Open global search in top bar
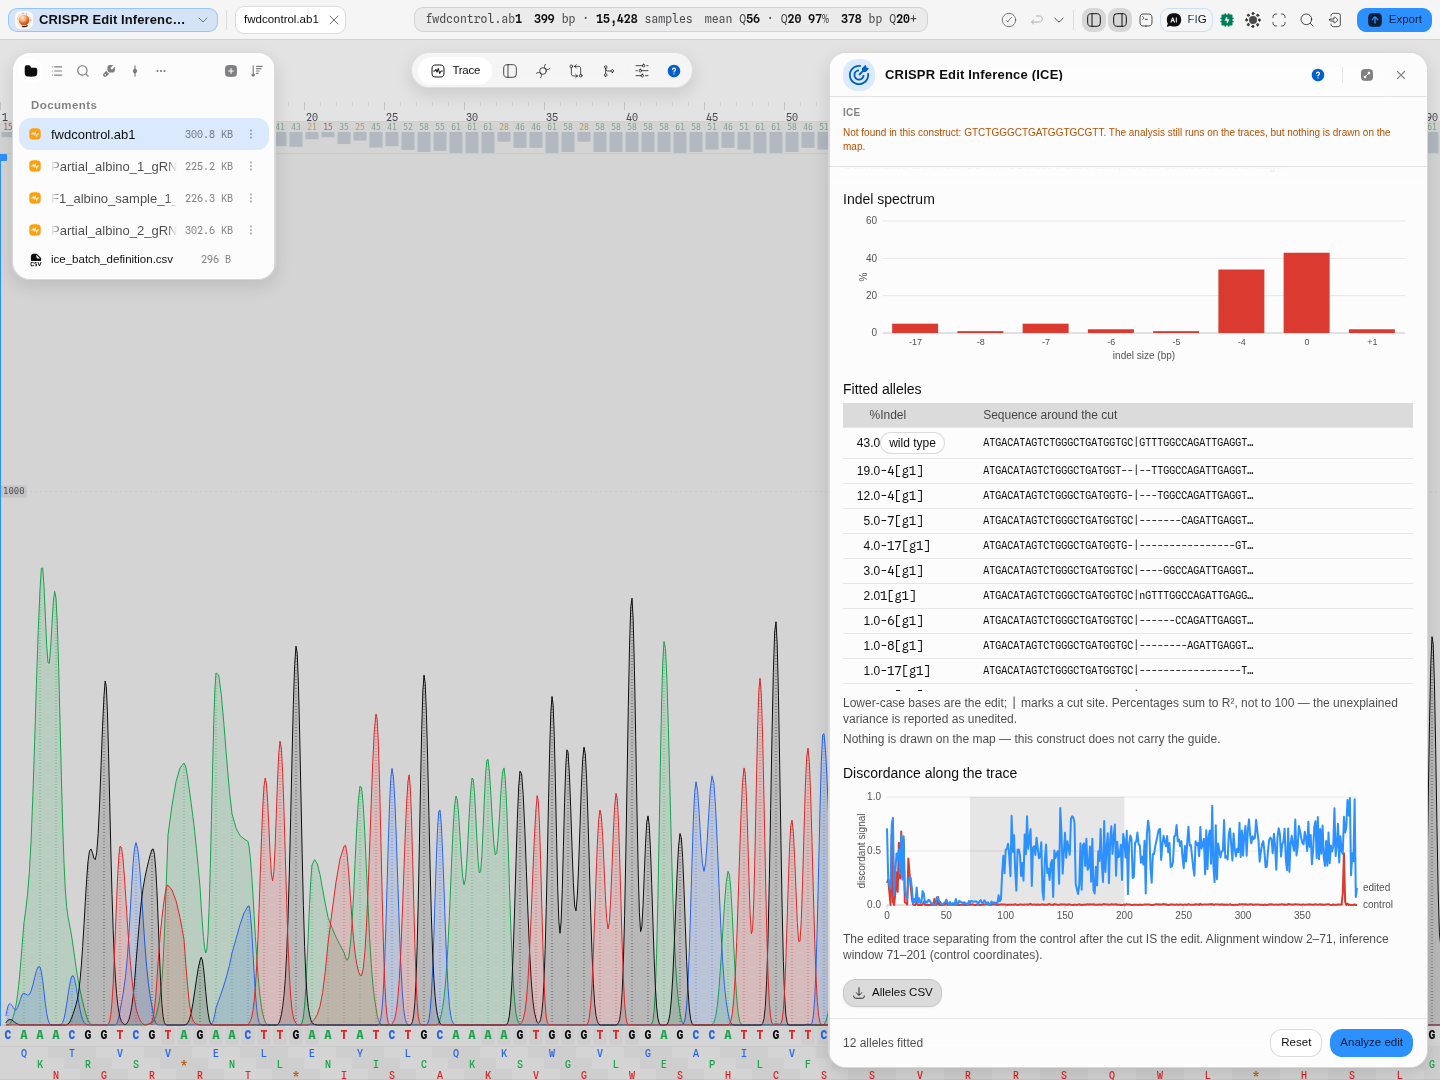Viewport: 1440px width, 1080px height. pos(1307,20)
